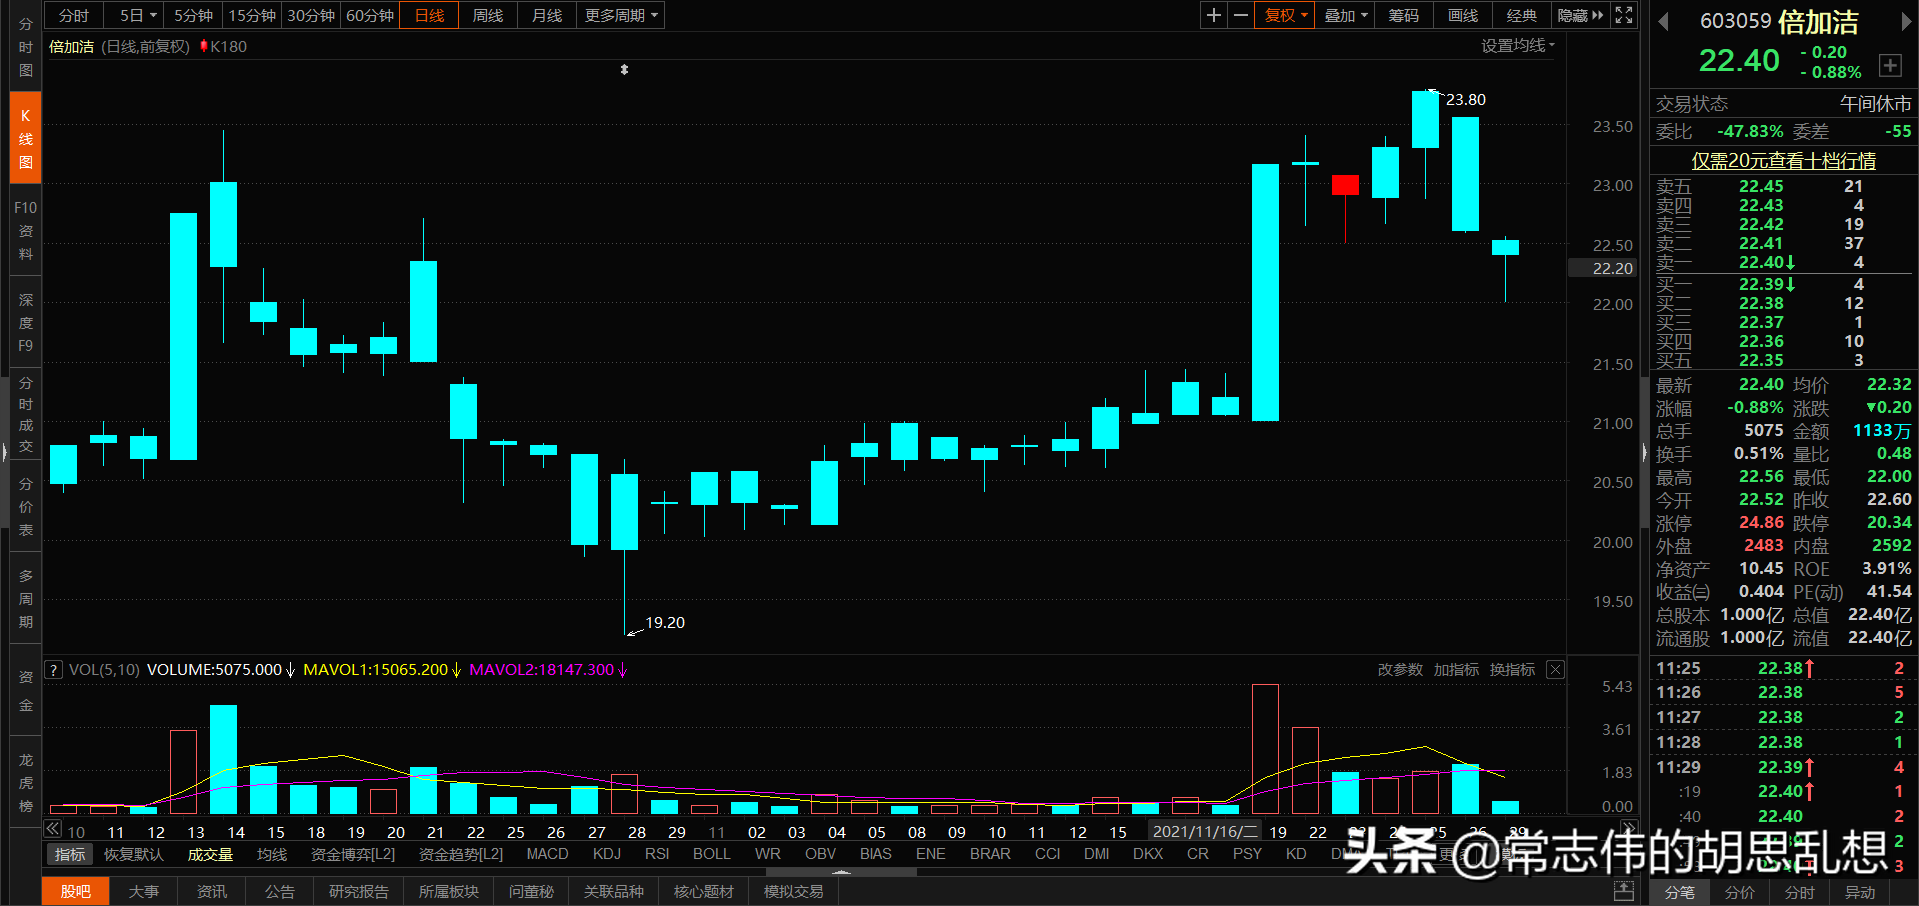Screen dimensions: 1919x906
Task: Click the fullscreen expand icon on the toolbar
Action: pos(1623,15)
